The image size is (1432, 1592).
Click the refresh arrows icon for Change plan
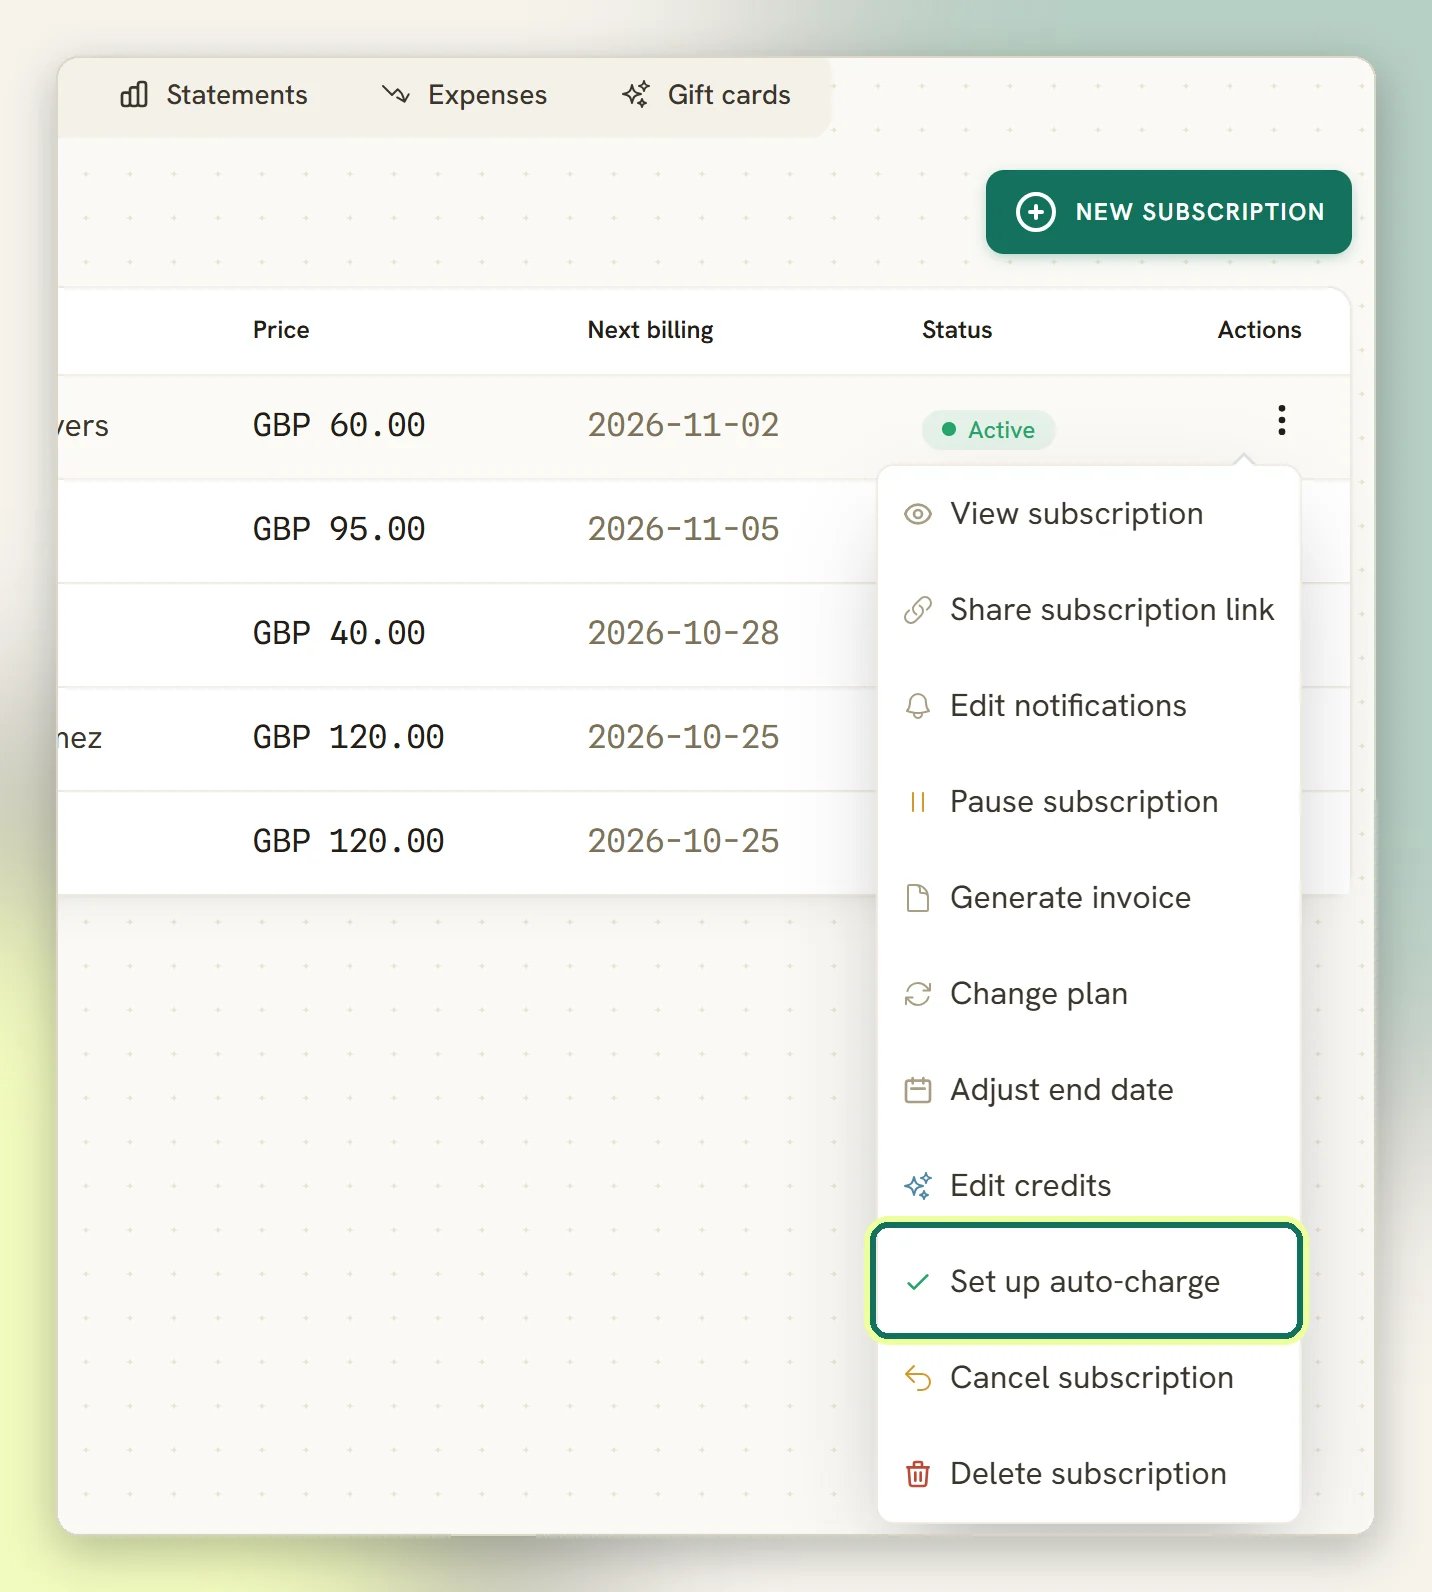pyautogui.click(x=917, y=994)
